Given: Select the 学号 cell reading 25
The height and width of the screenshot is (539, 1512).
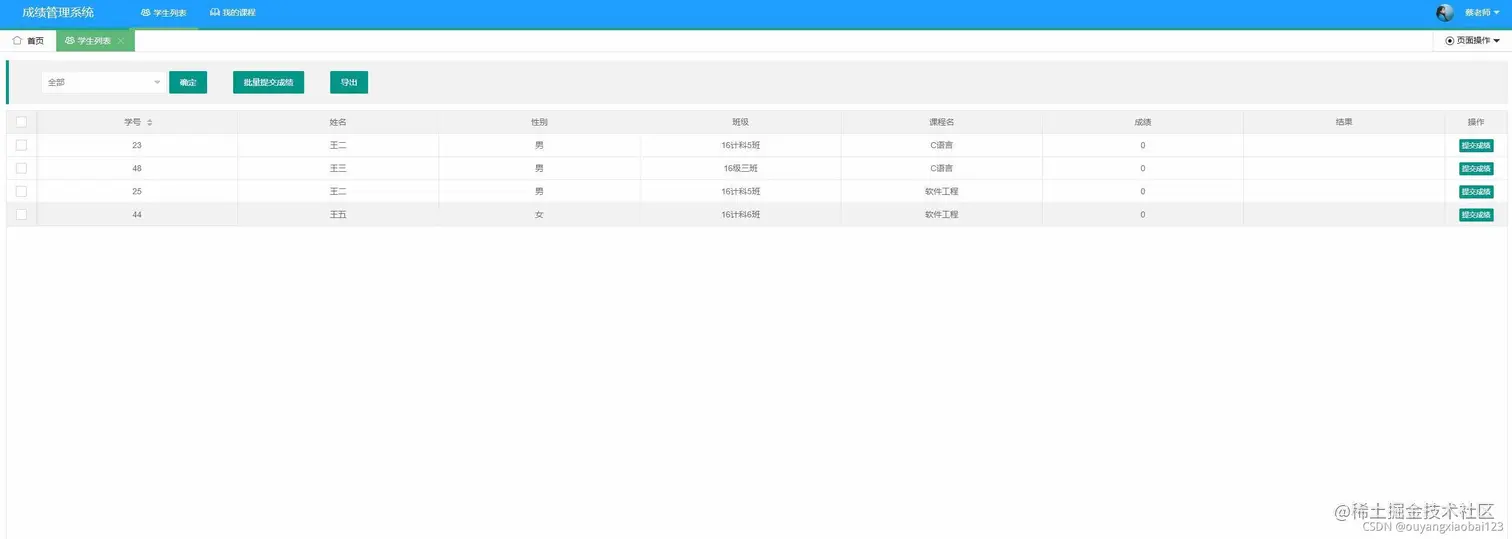Looking at the screenshot, I should pos(137,191).
